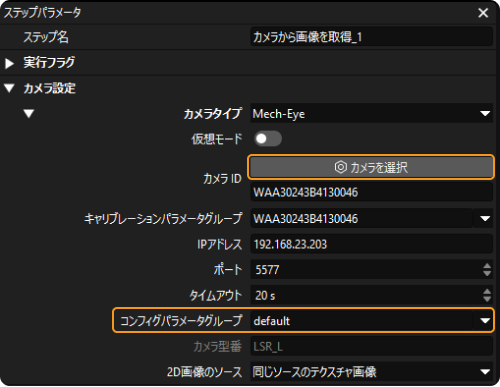The width and height of the screenshot is (500, 387).
Task: Click the camera icon in カメラを選択
Action: click(x=340, y=167)
